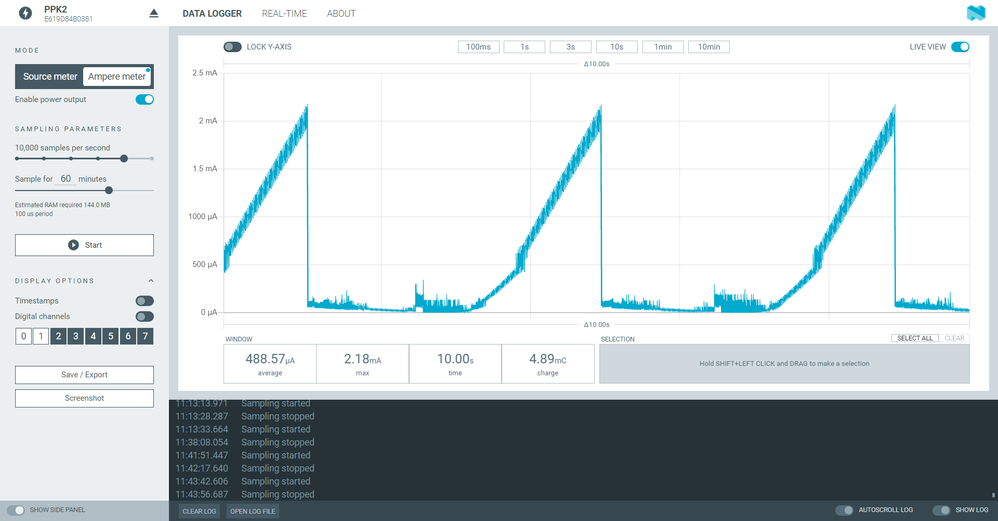
Task: Open the Real-Time tab
Action: click(284, 13)
